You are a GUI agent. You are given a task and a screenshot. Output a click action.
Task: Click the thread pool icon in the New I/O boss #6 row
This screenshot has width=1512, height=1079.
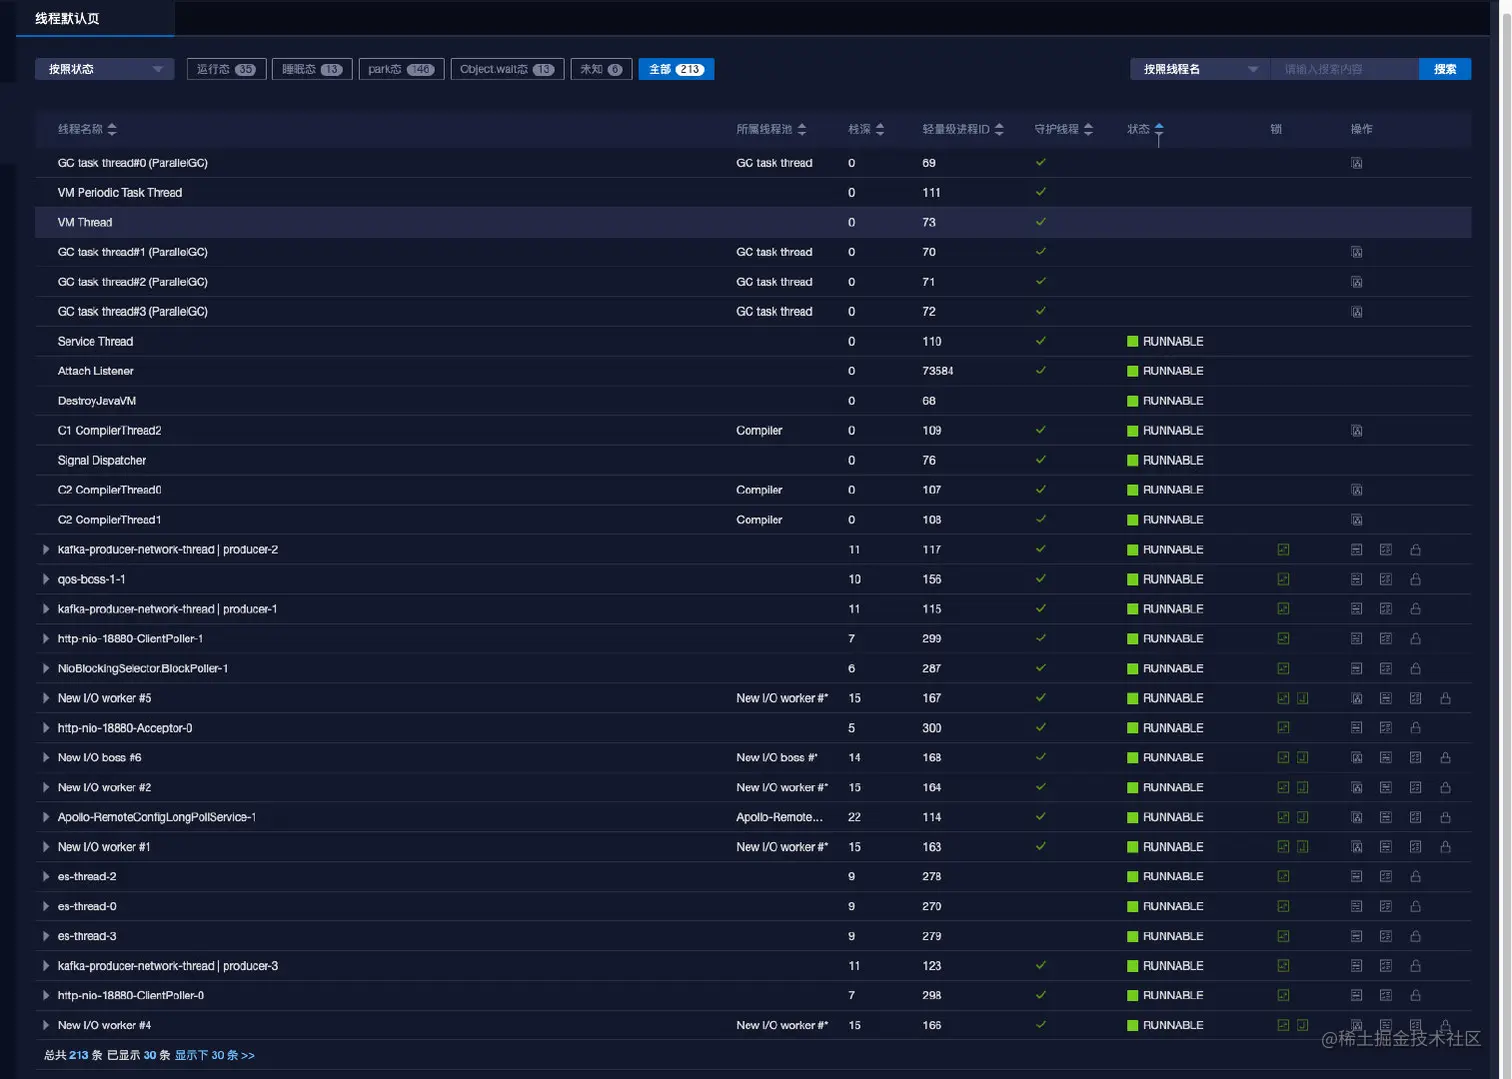click(1356, 758)
